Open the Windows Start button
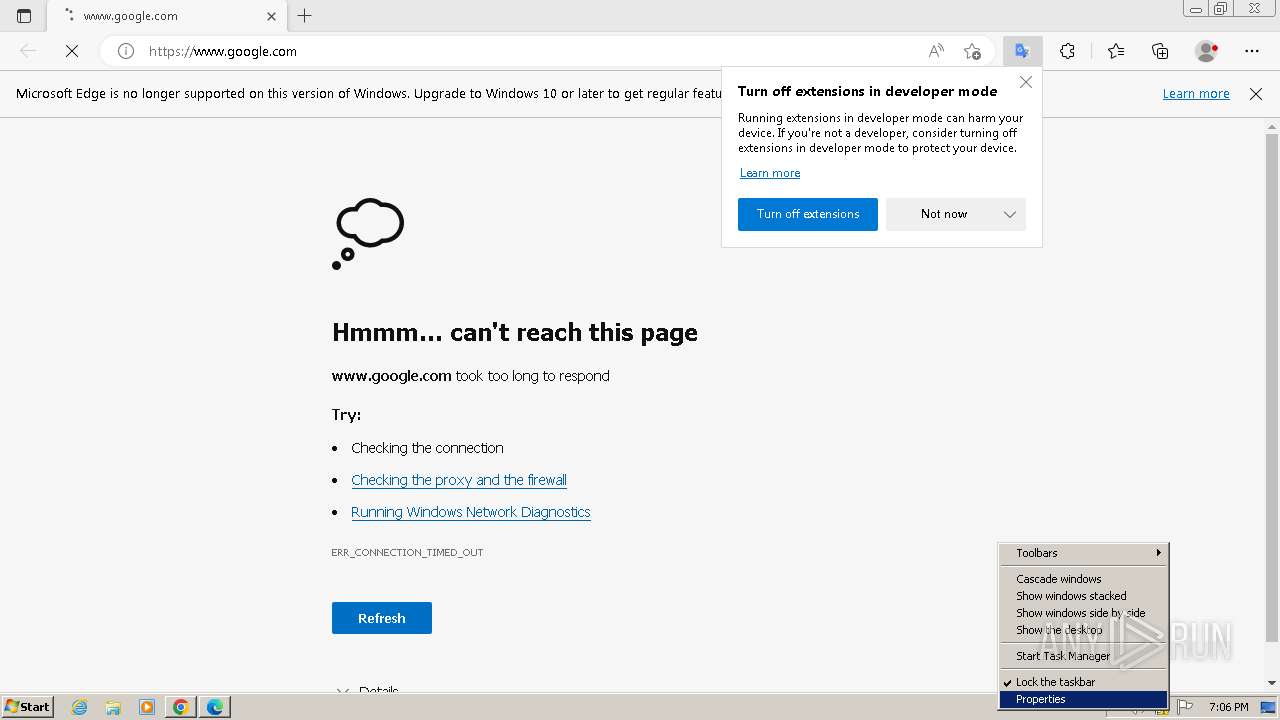This screenshot has height=720, width=1280. coord(27,707)
